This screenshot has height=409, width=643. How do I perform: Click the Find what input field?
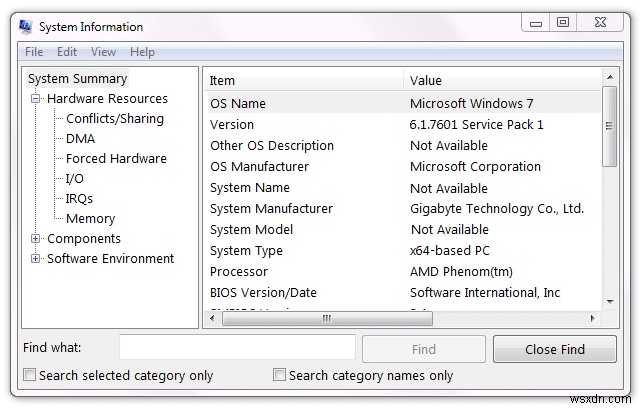pyautogui.click(x=237, y=347)
